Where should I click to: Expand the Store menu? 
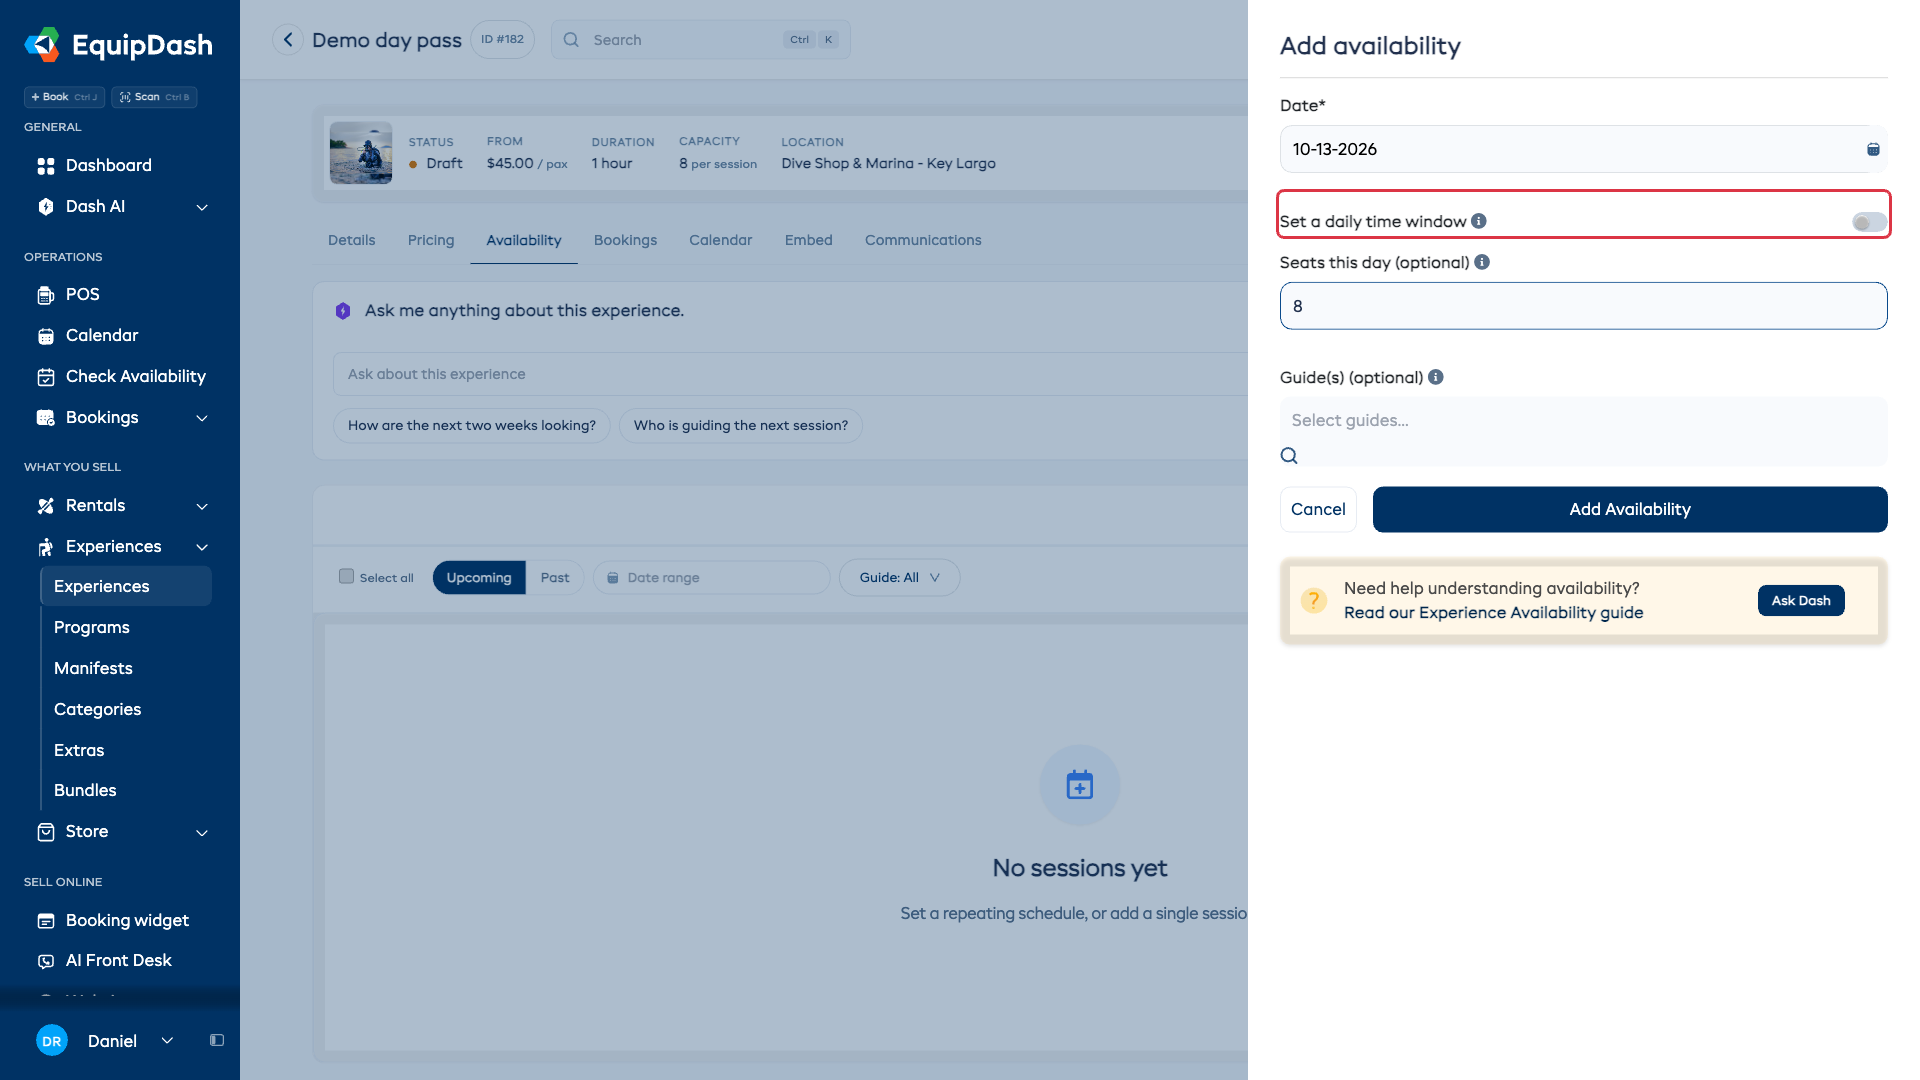point(202,832)
